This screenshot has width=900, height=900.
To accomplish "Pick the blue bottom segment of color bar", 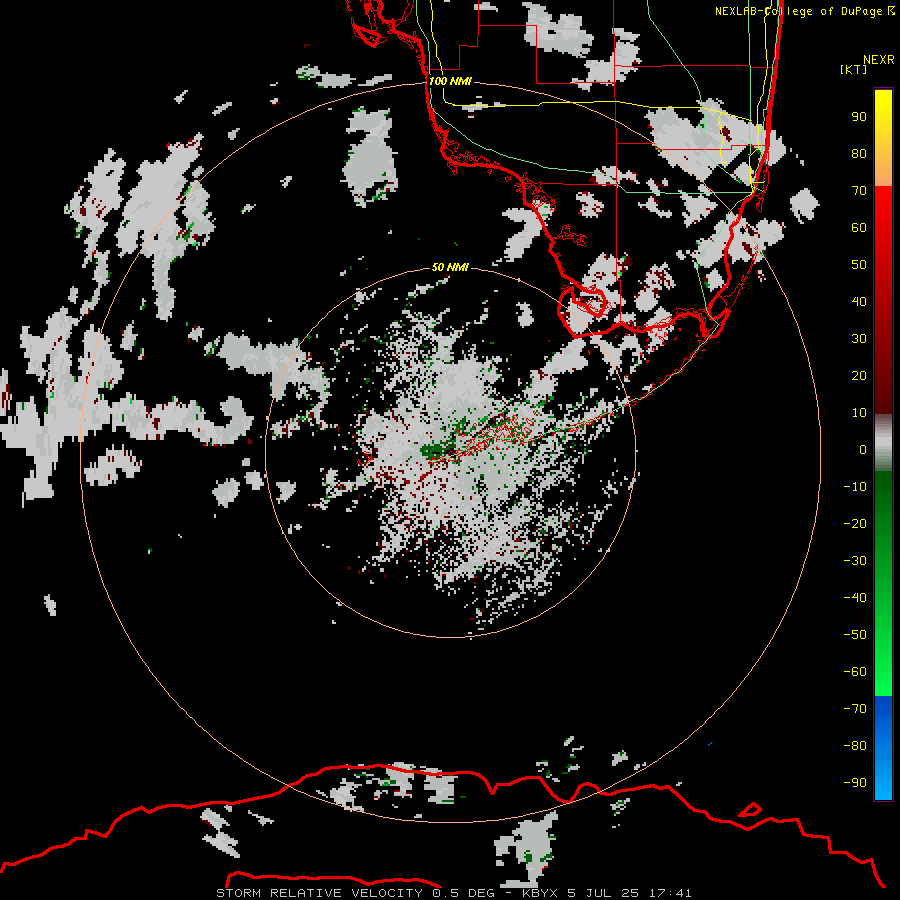I will pos(883,747).
